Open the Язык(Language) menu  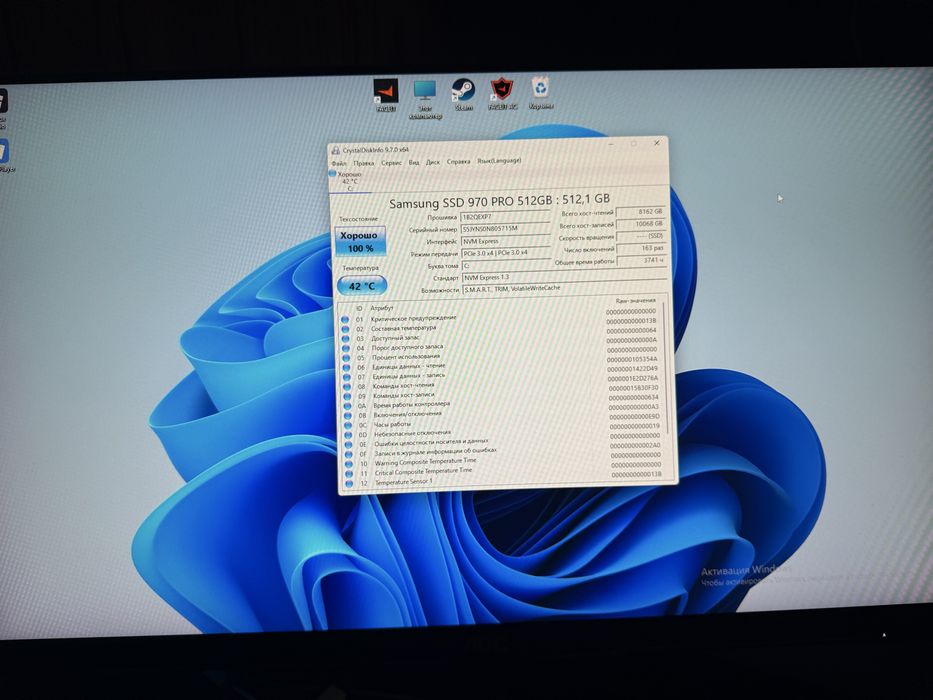tap(499, 161)
